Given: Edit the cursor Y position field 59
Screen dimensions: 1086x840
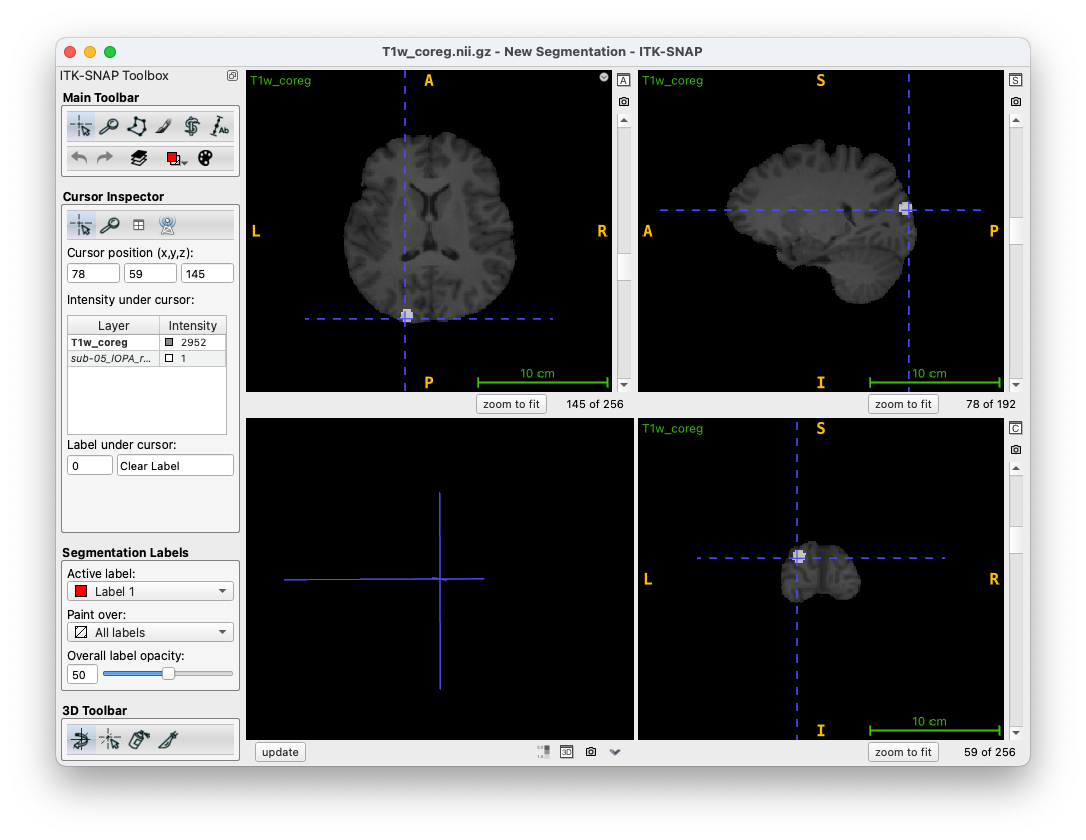Looking at the screenshot, I should tap(150, 274).
